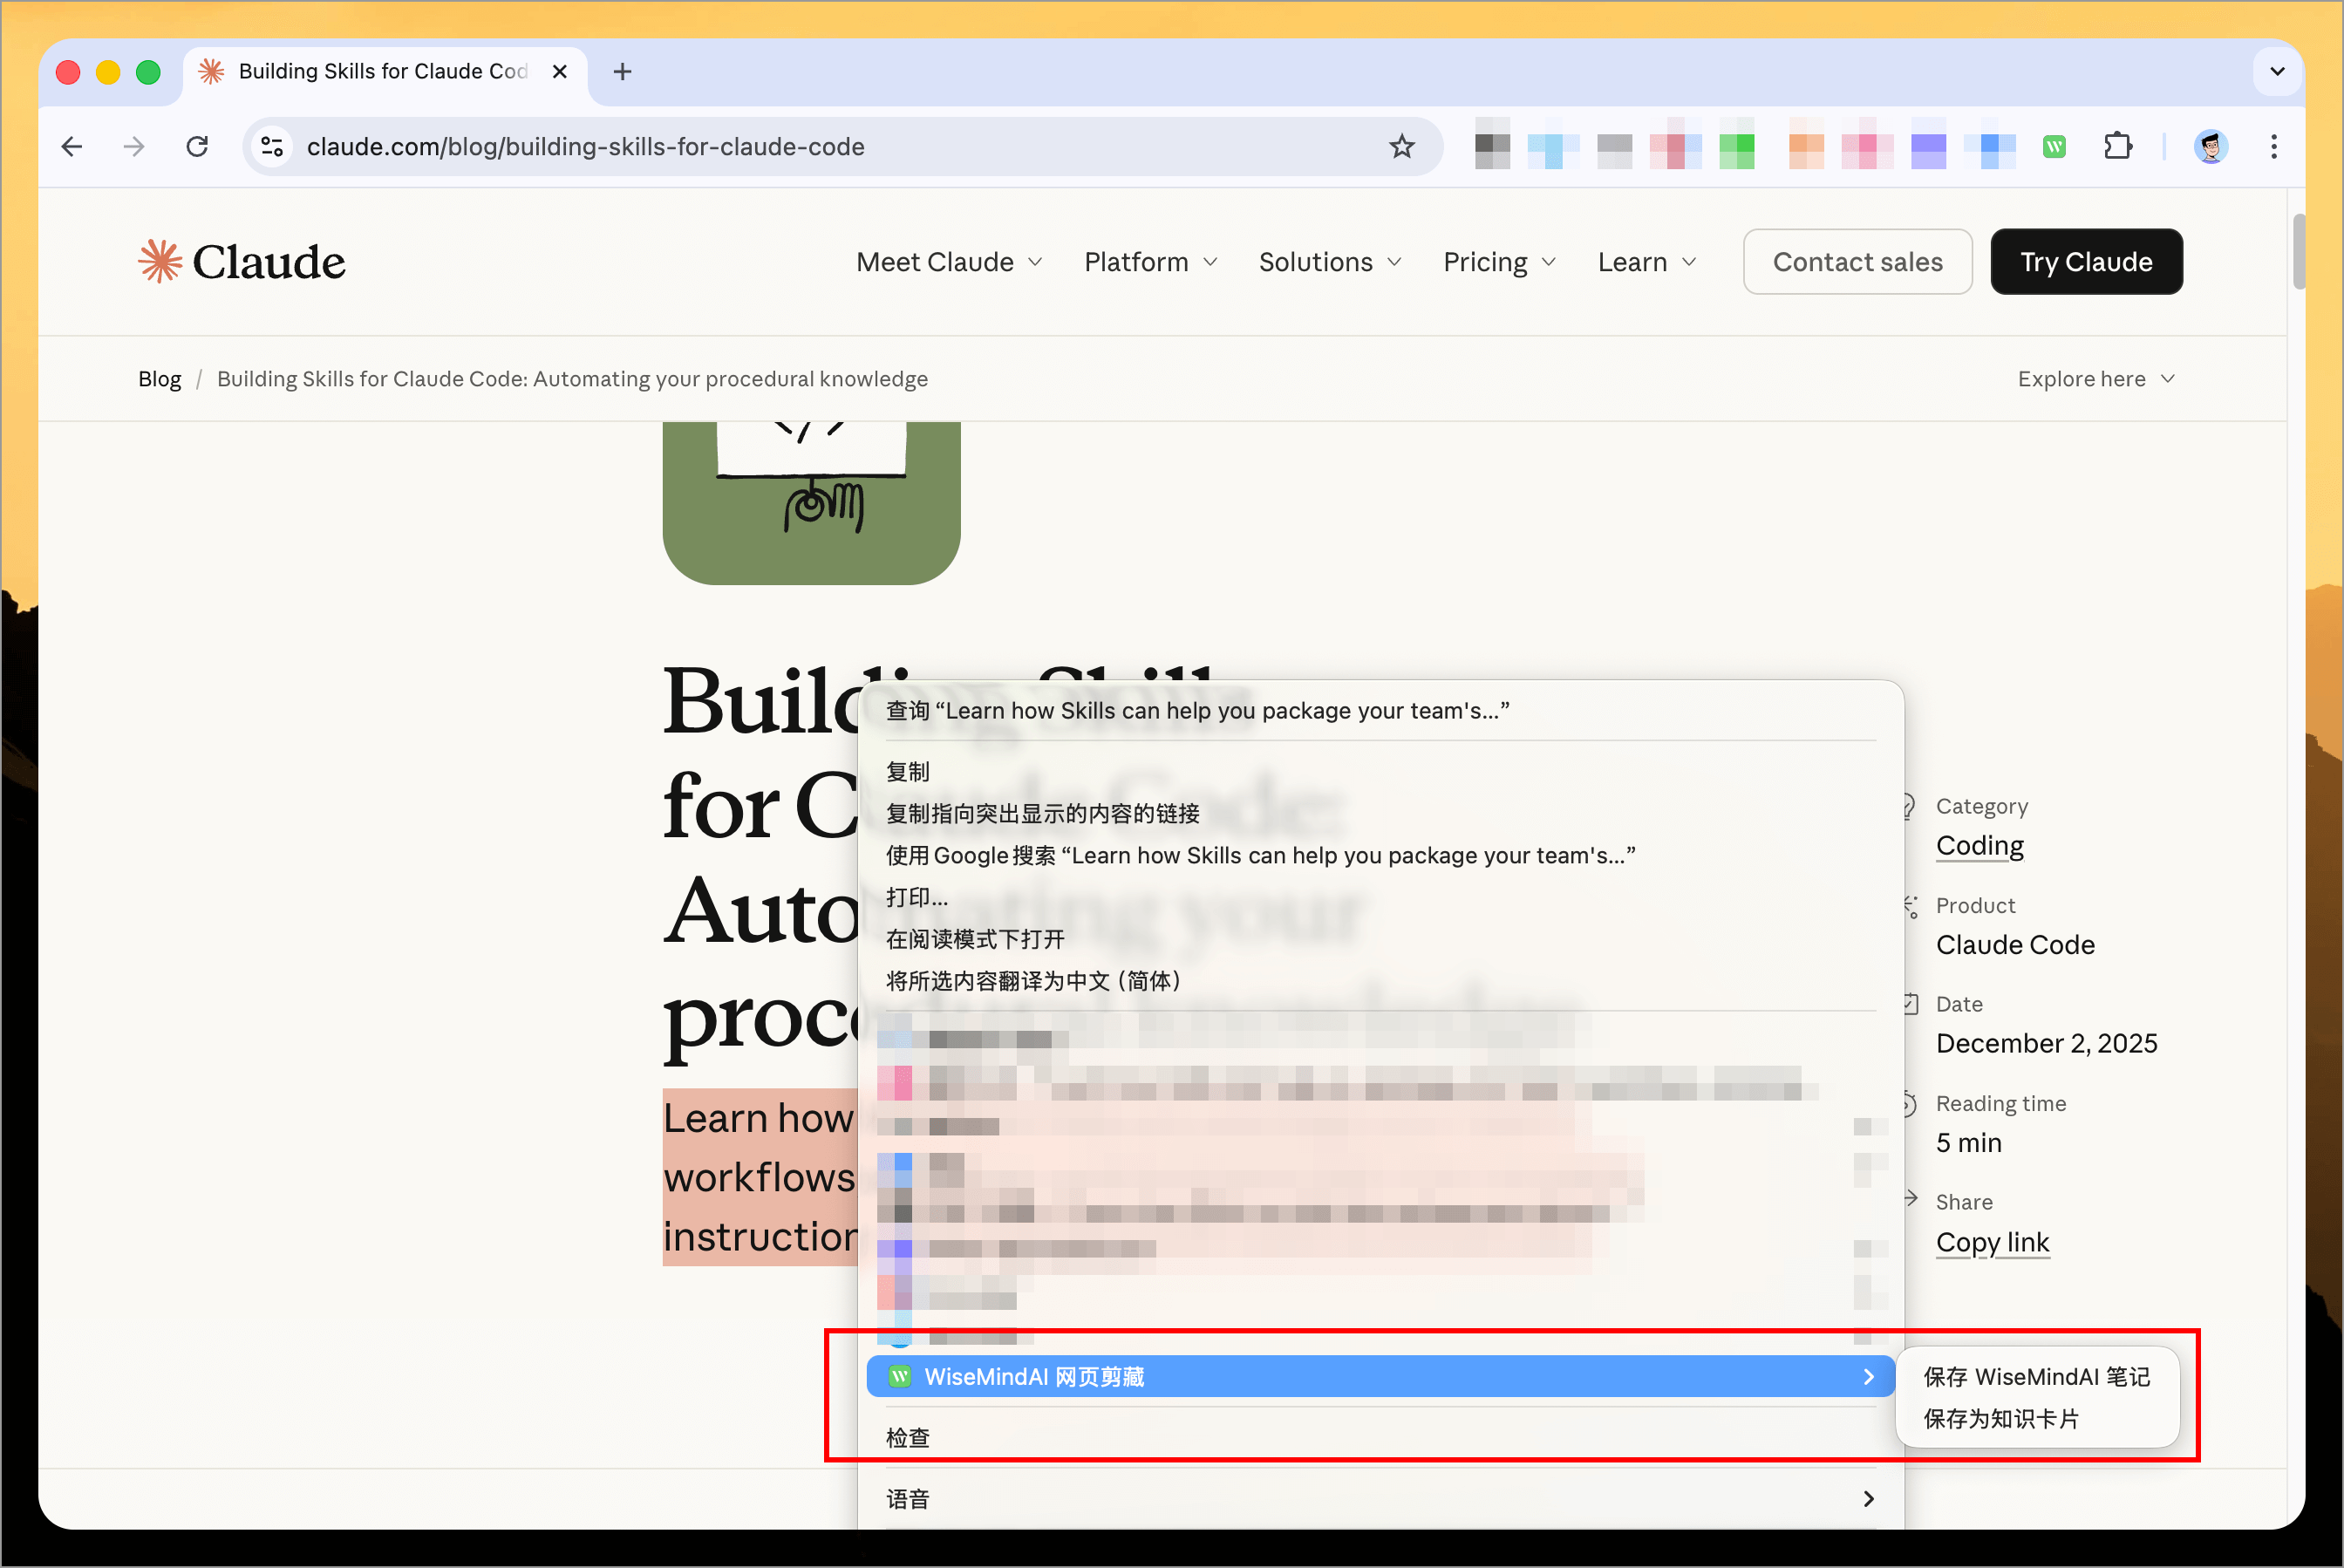
Task: View site information icon in address bar
Action: 272,147
